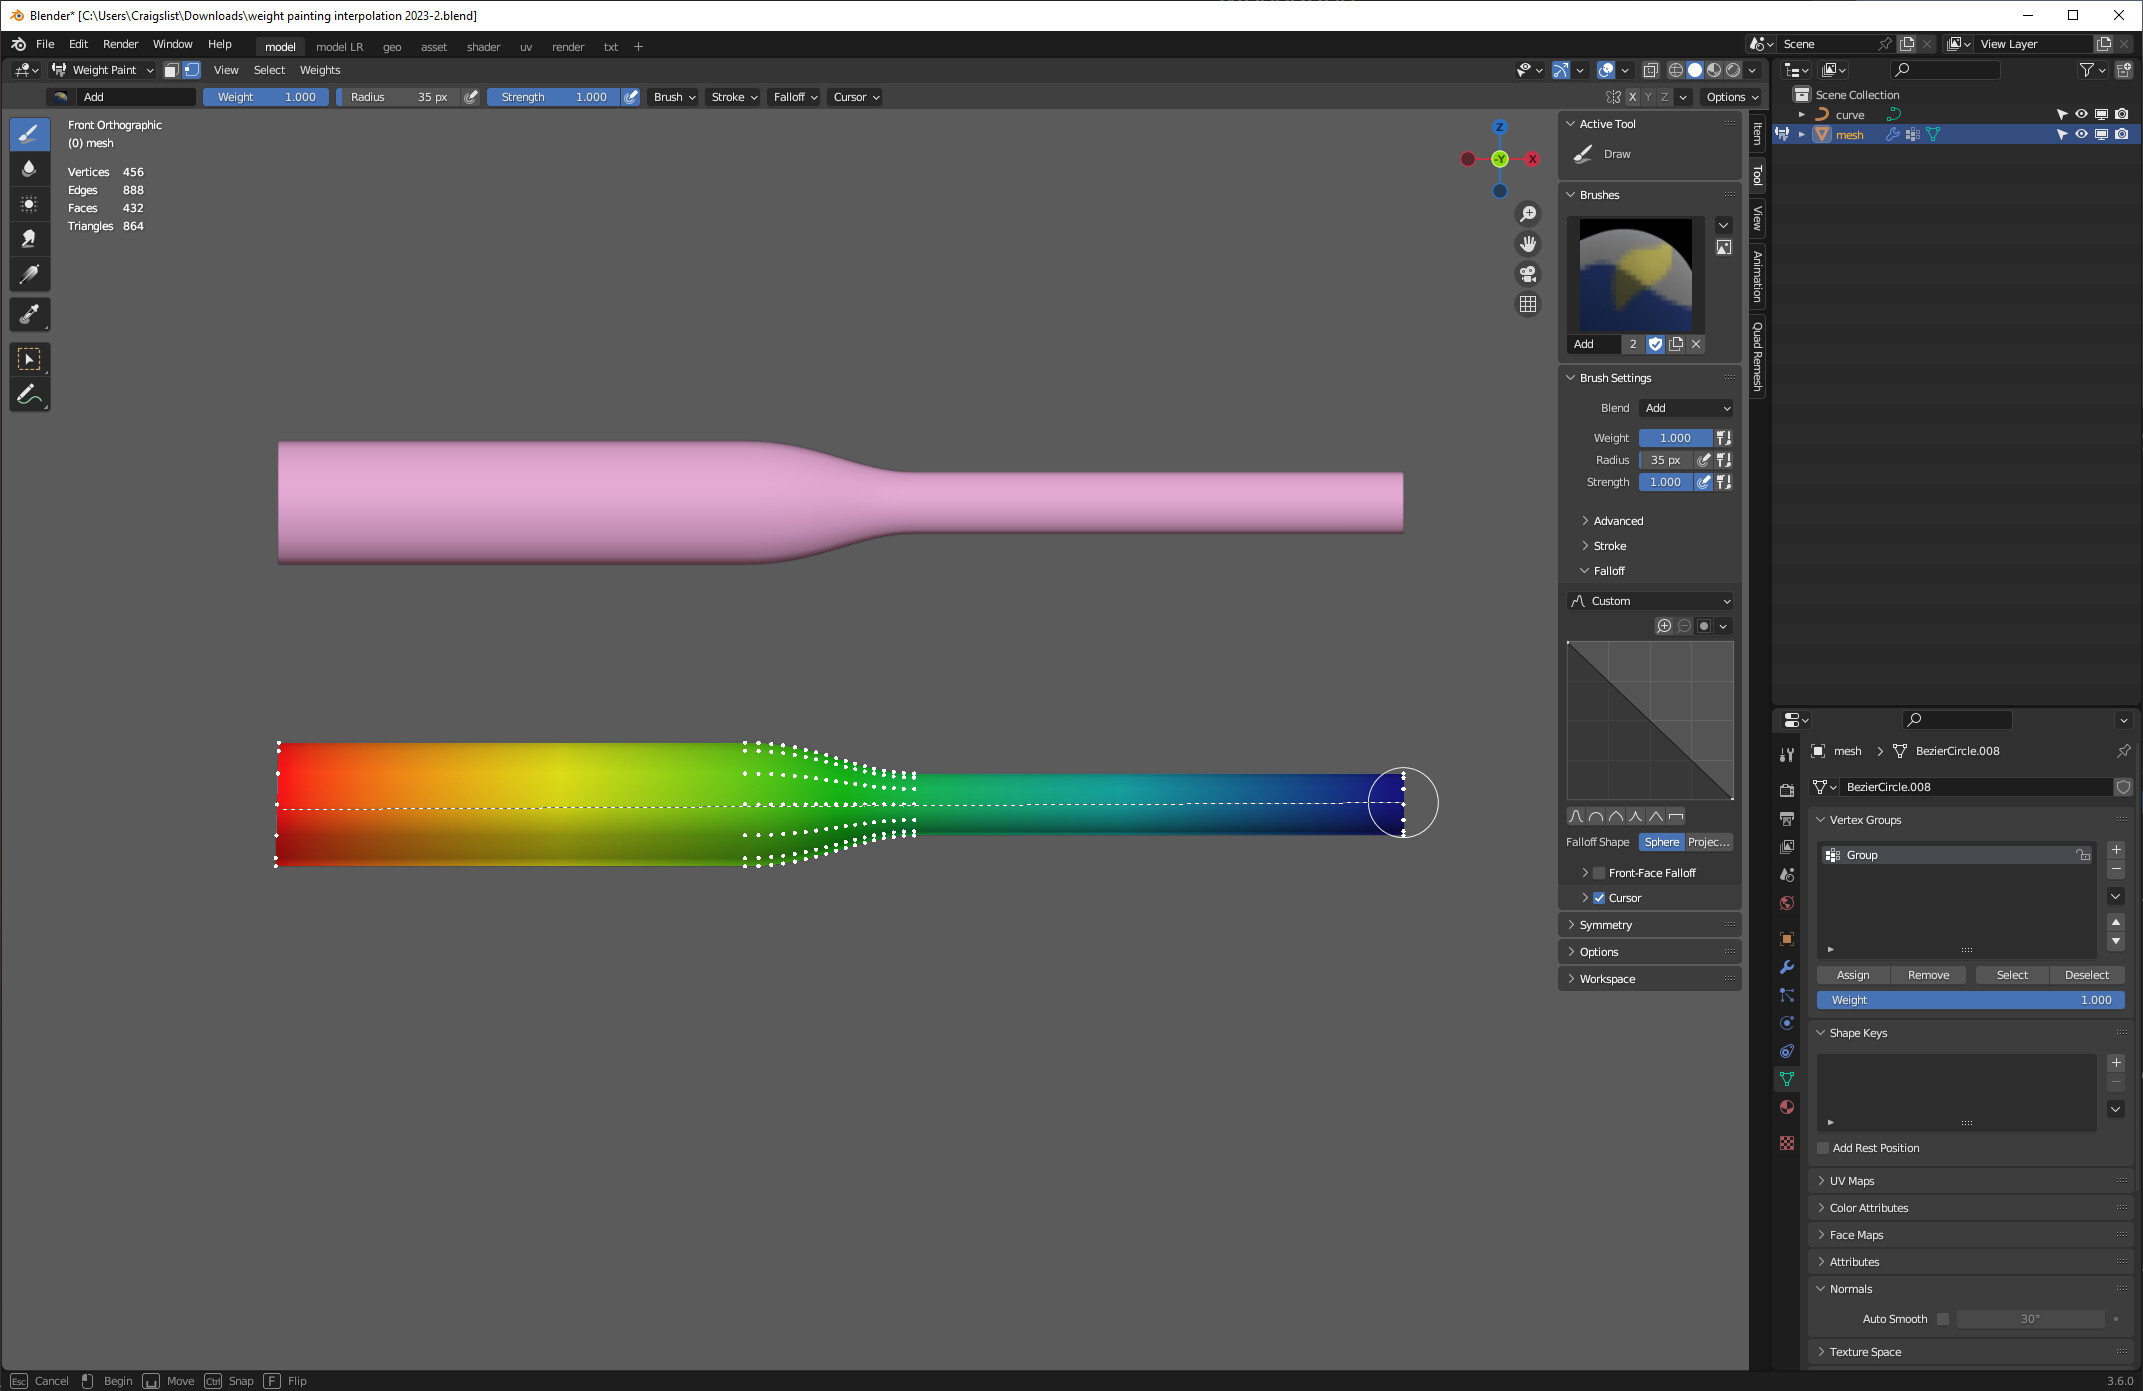Click the Assign vertex group button
Viewport: 2143px width, 1391px height.
pyautogui.click(x=1853, y=975)
